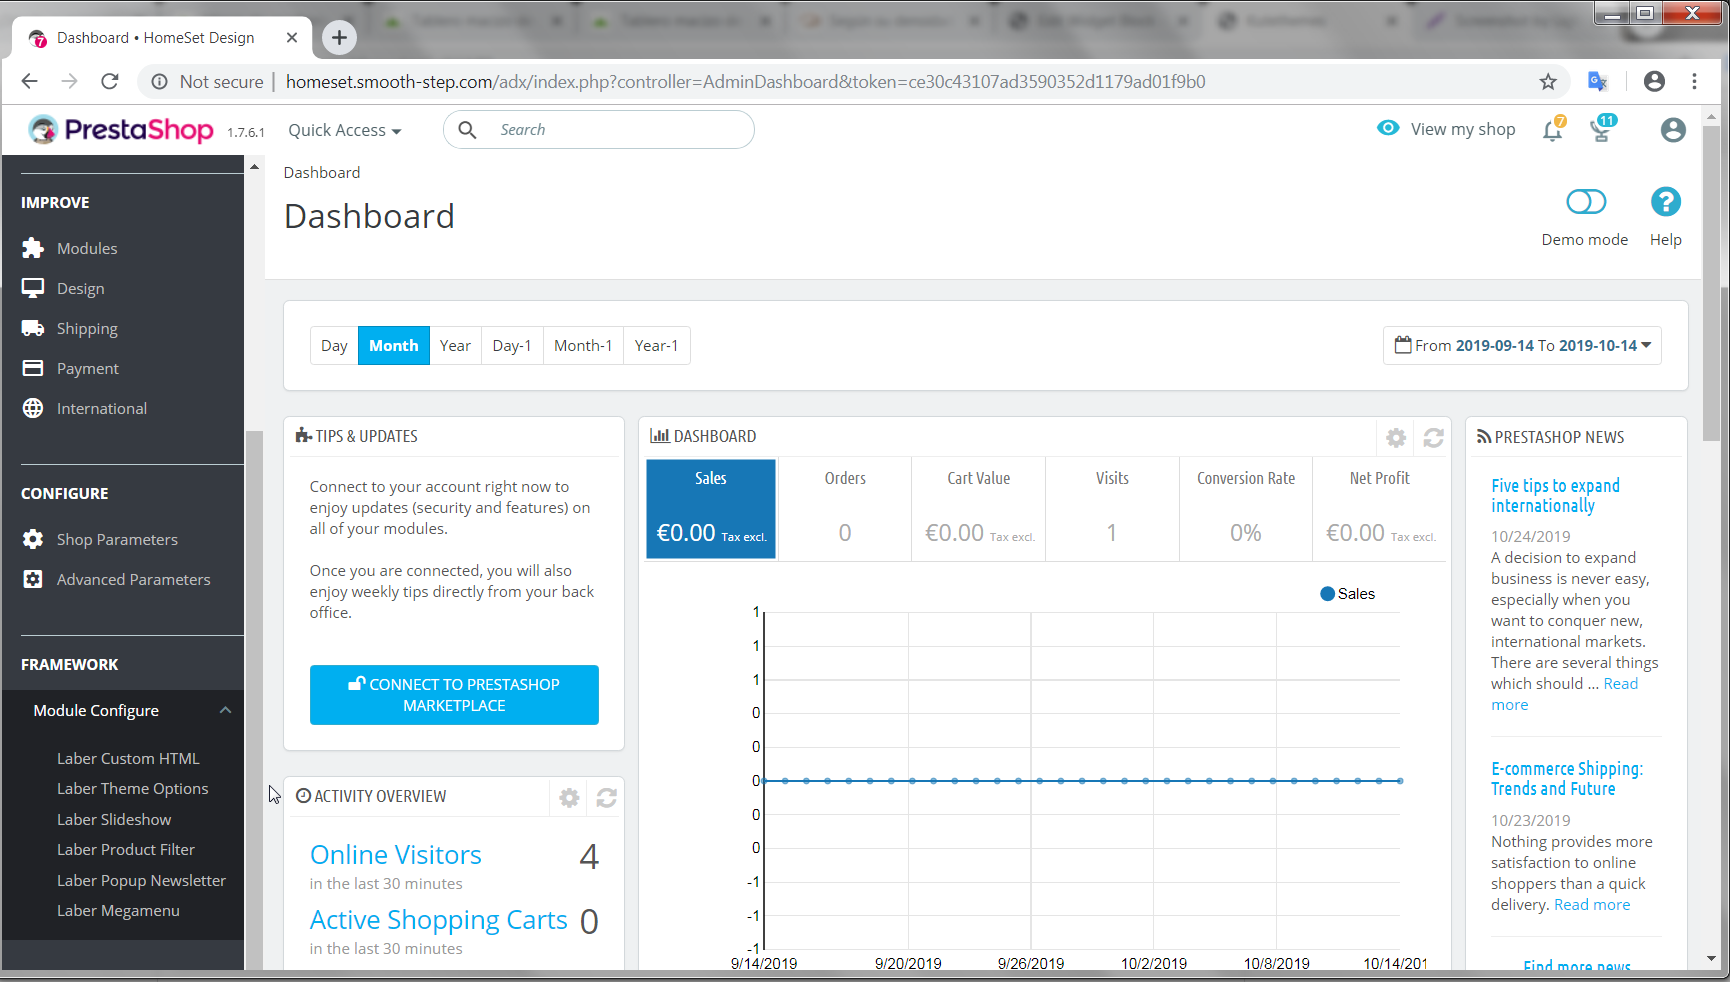Click Connect to PrestaShop Marketplace button
Viewport: 1730px width, 982px height.
coord(454,695)
